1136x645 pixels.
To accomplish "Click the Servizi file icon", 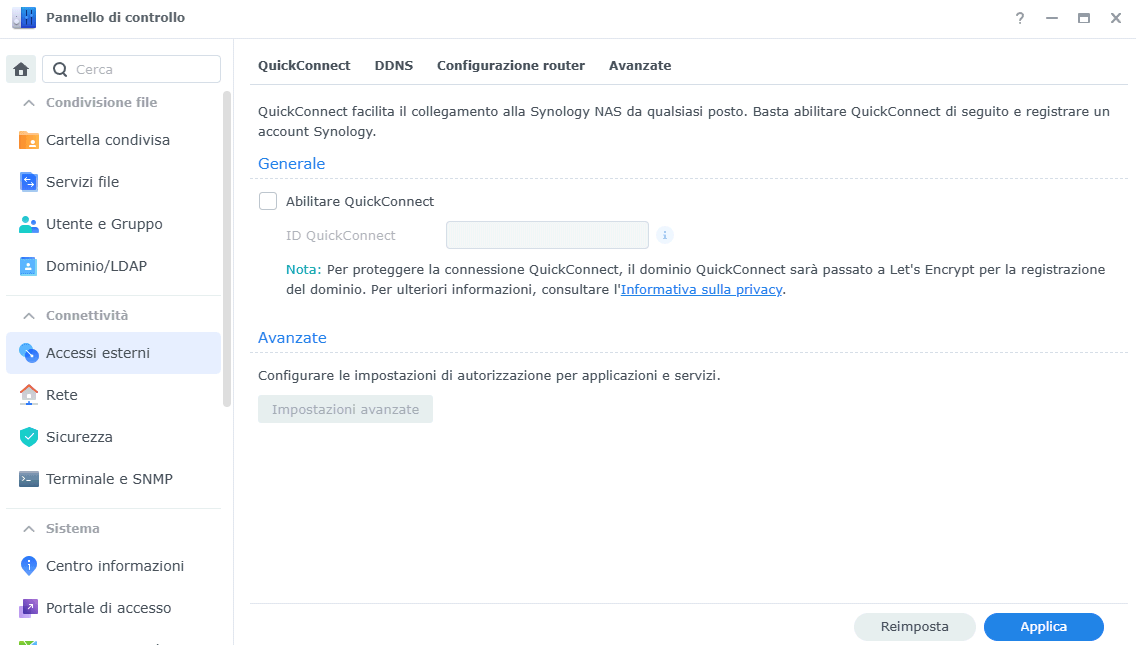I will (28, 182).
